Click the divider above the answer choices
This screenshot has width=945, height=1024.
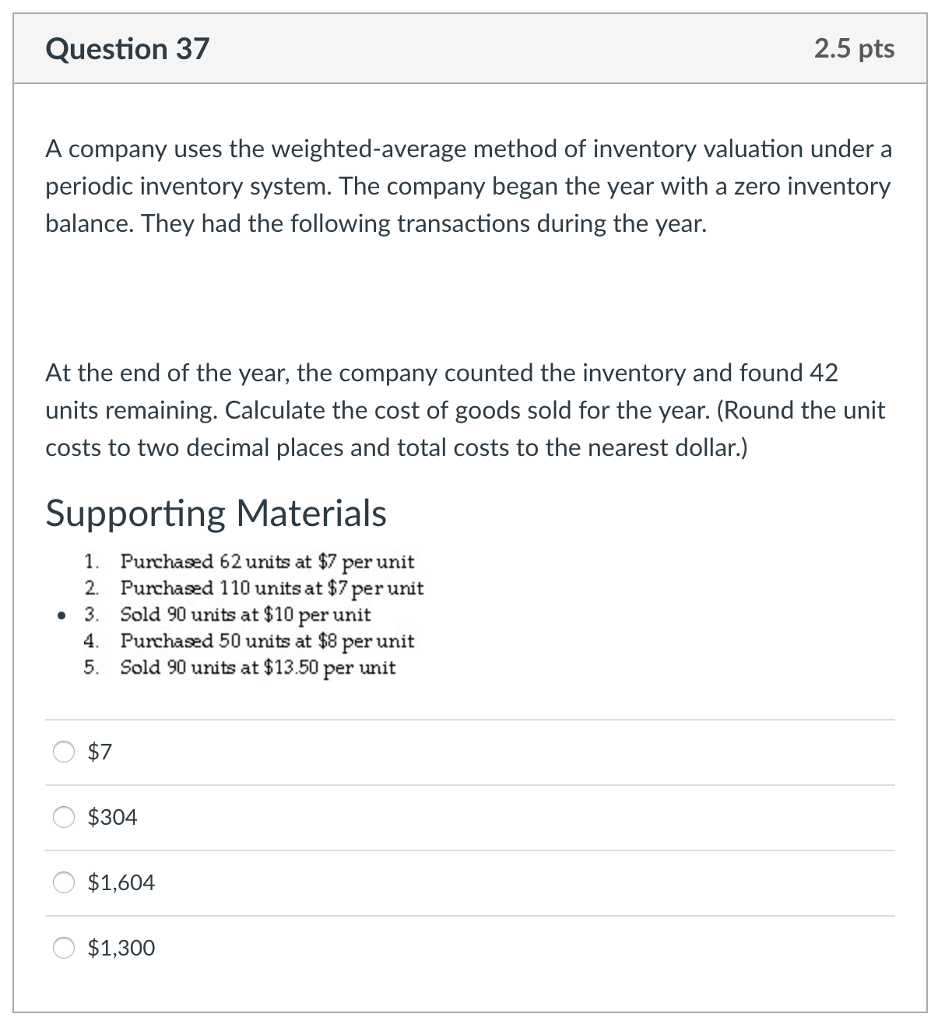[x=470, y=718]
